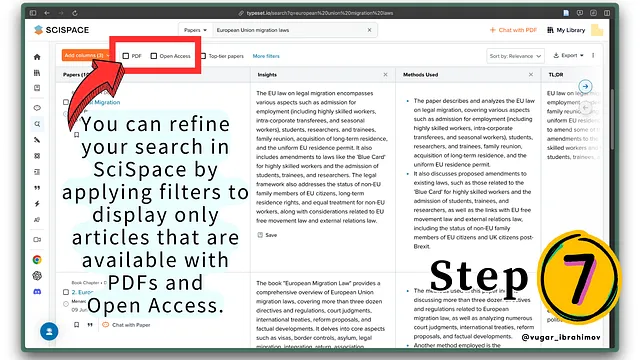Open the yellow profile square at top right
Image resolution: width=640 pixels, height=360 pixels.
[x=597, y=30]
